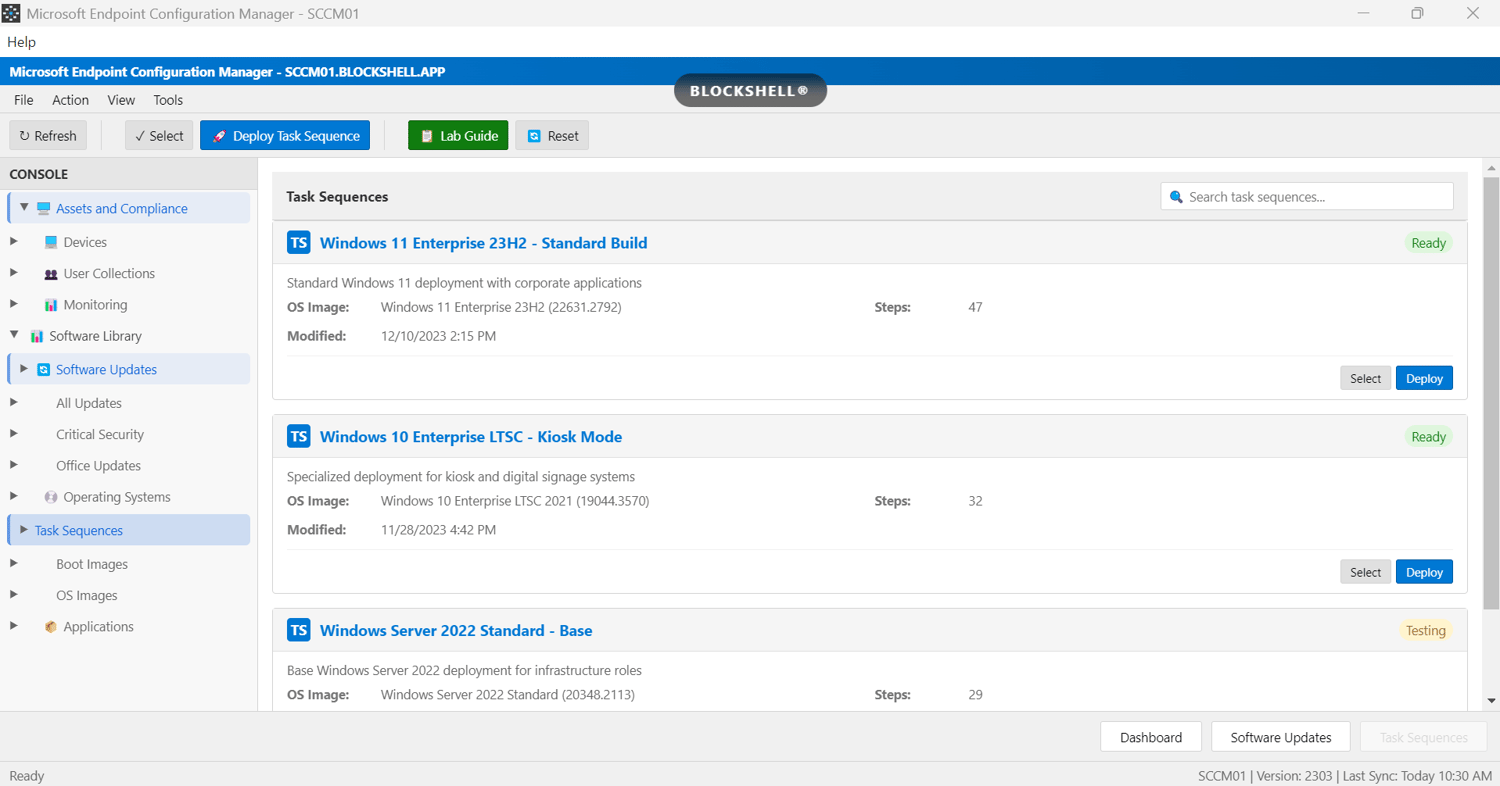Open the Help menu

pos(21,42)
